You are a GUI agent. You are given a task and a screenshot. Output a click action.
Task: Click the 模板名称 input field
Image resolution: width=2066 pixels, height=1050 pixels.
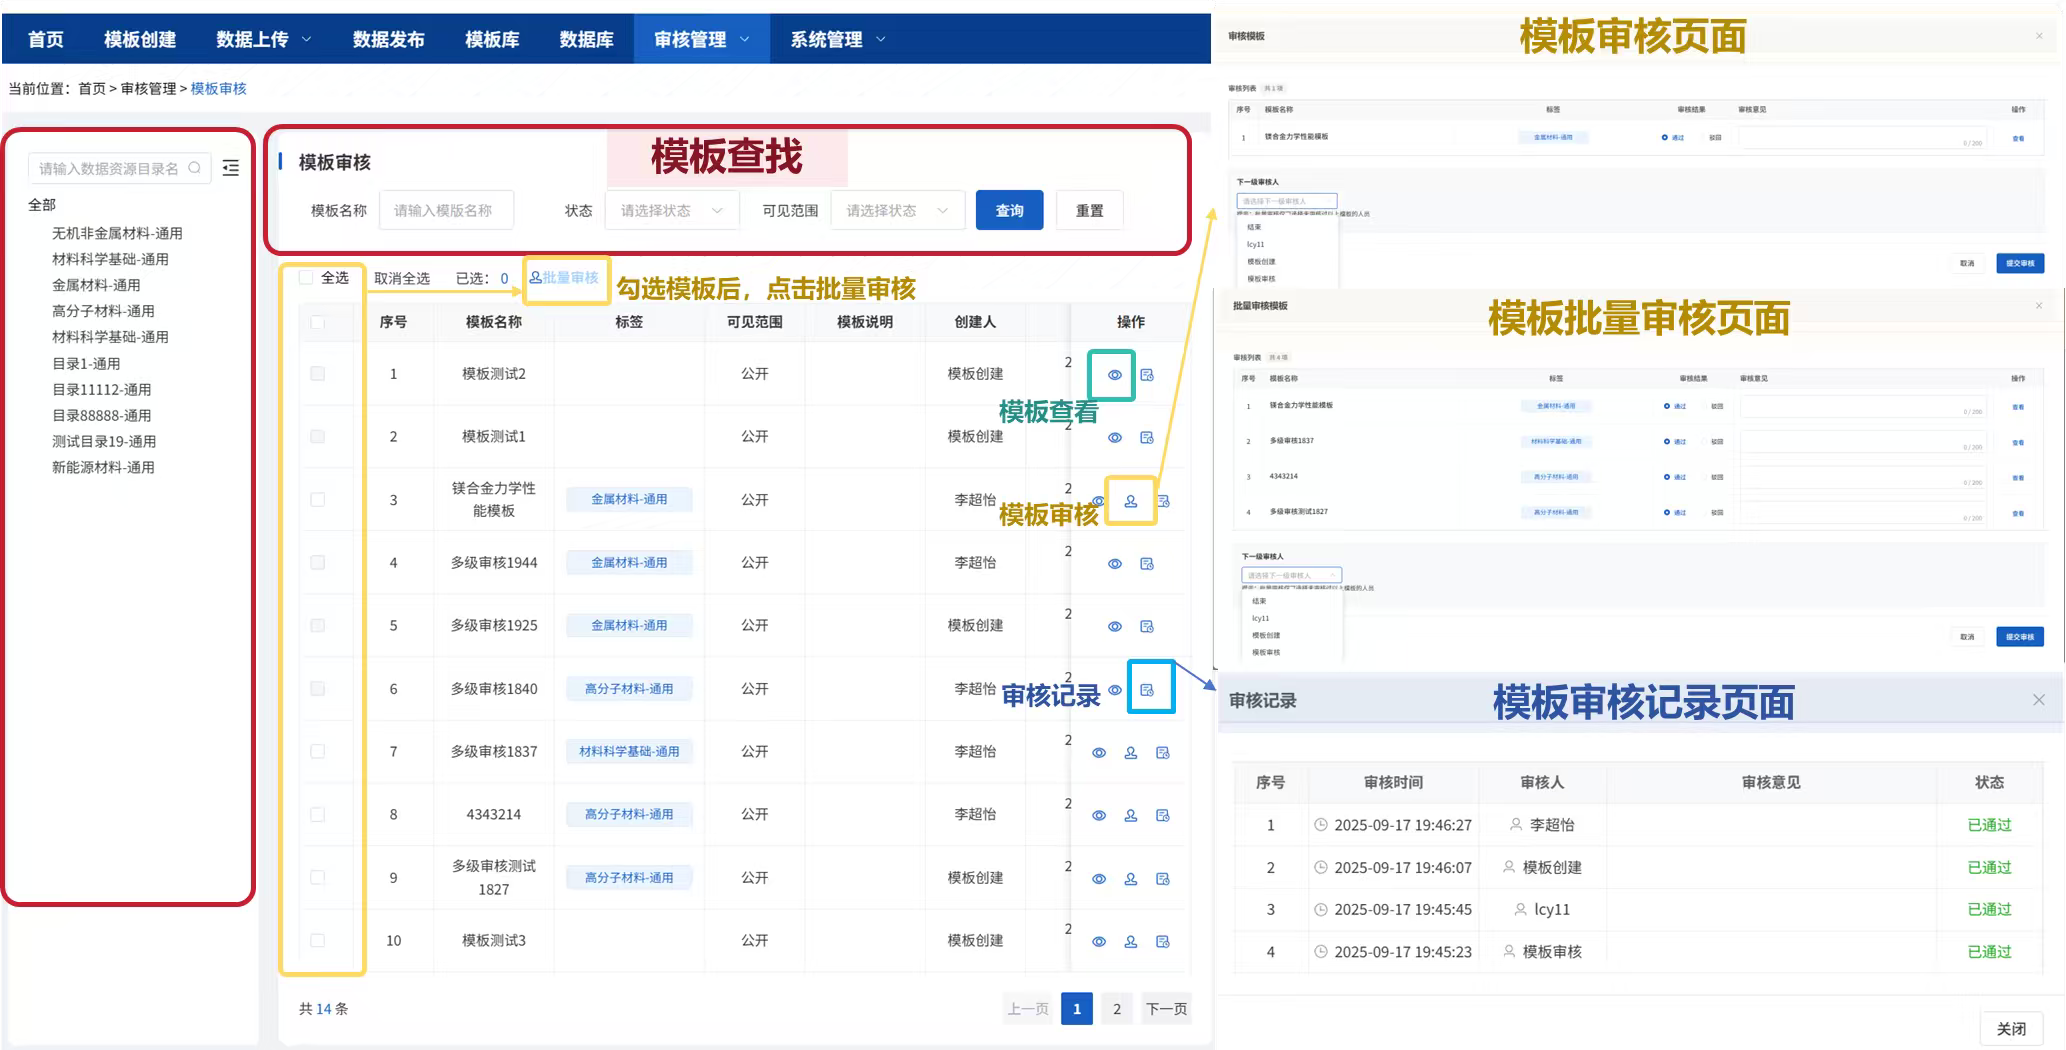click(446, 211)
